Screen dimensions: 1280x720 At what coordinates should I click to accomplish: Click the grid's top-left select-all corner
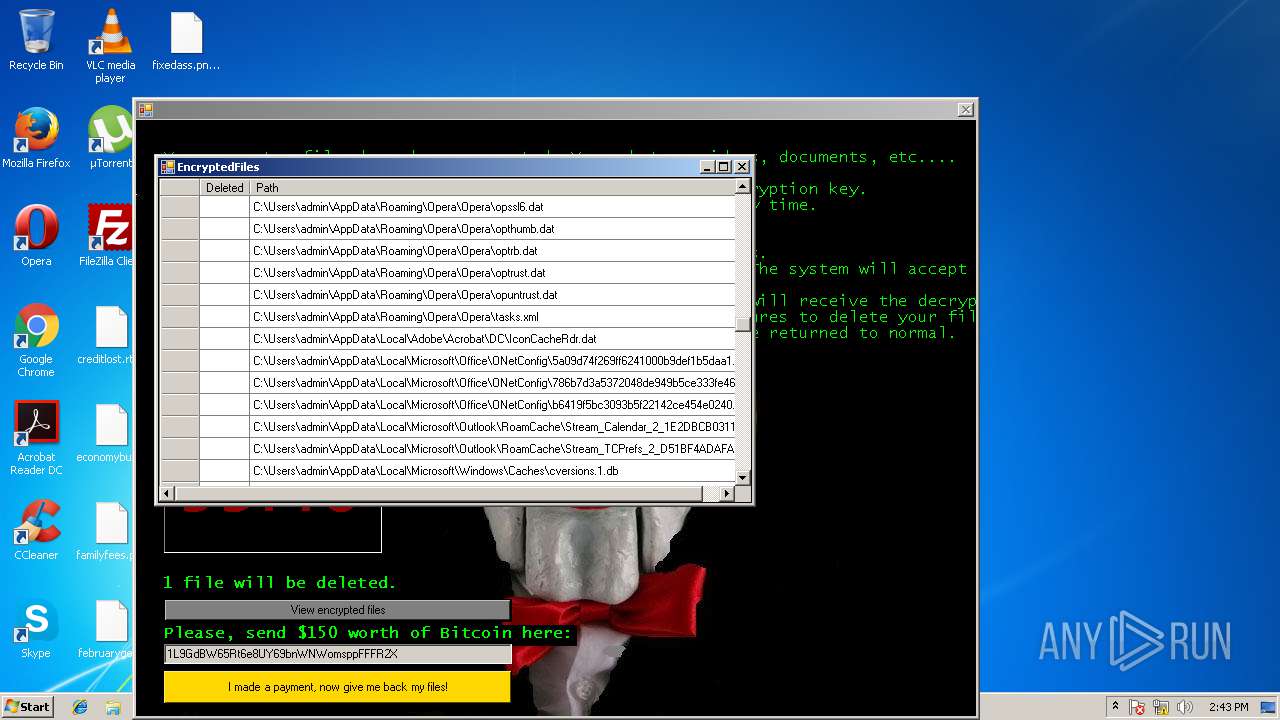180,187
